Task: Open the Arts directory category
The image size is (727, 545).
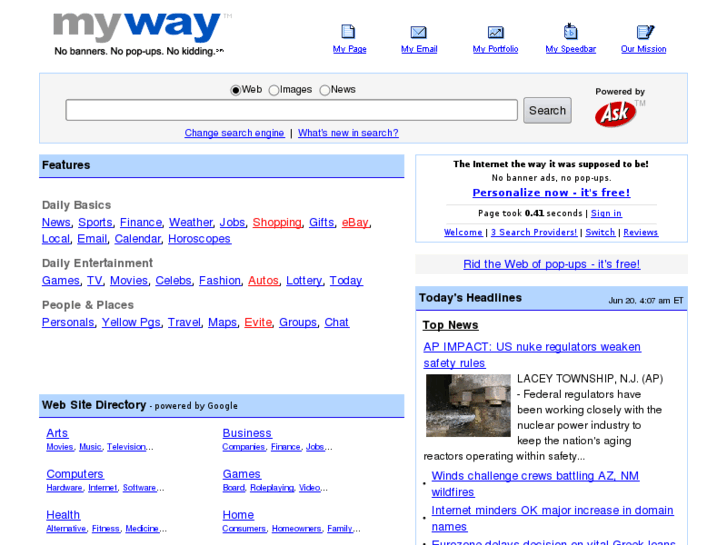Action: (57, 433)
